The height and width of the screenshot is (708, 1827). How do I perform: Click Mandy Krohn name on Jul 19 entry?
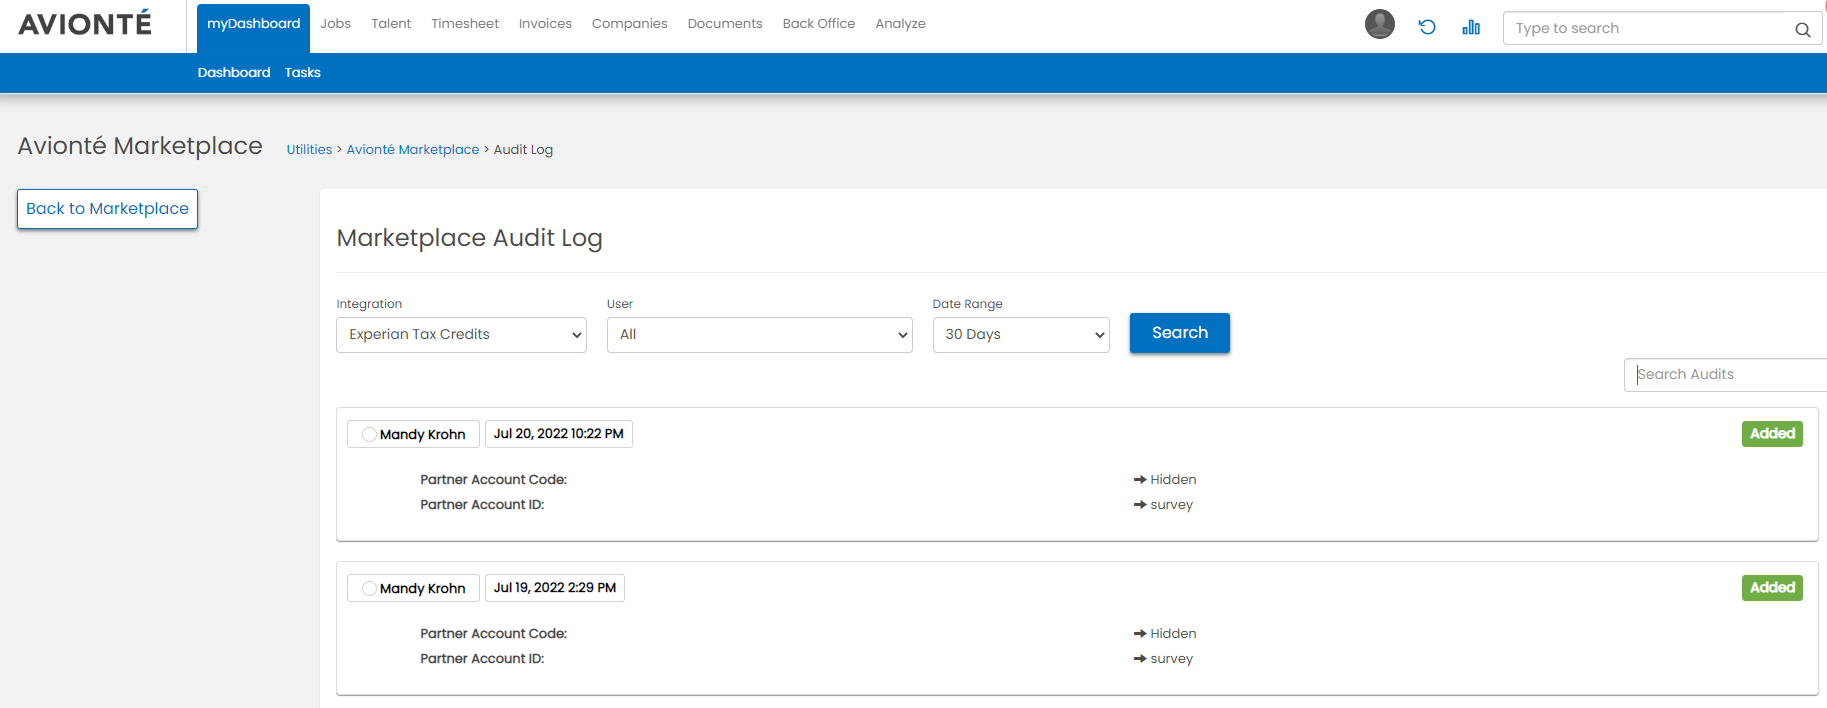(423, 589)
